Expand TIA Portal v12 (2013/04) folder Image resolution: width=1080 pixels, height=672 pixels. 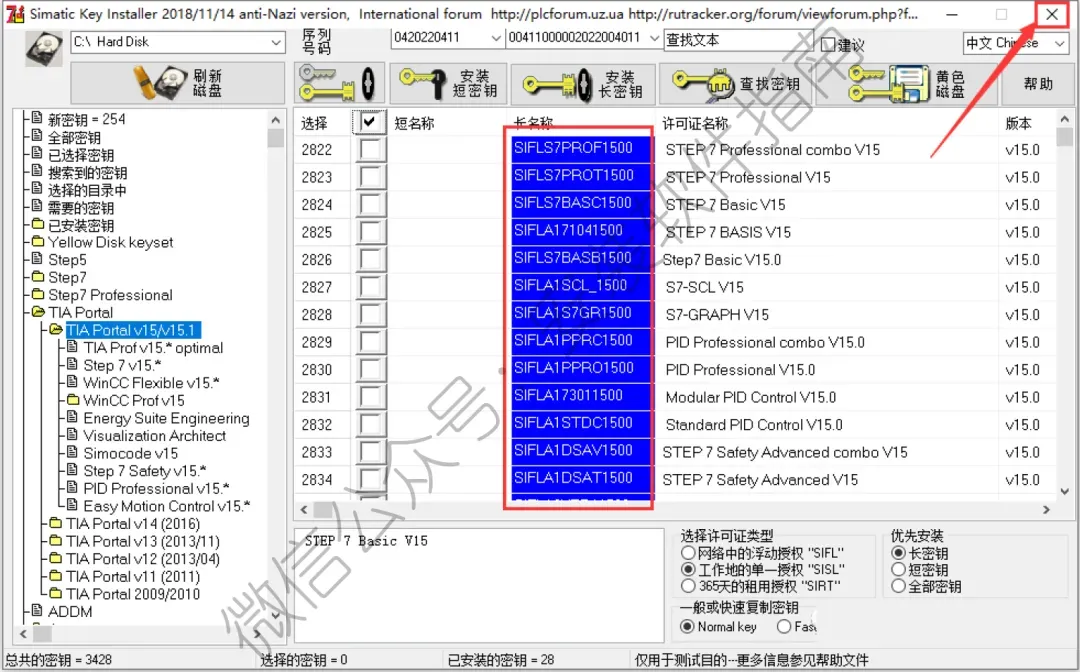143,559
